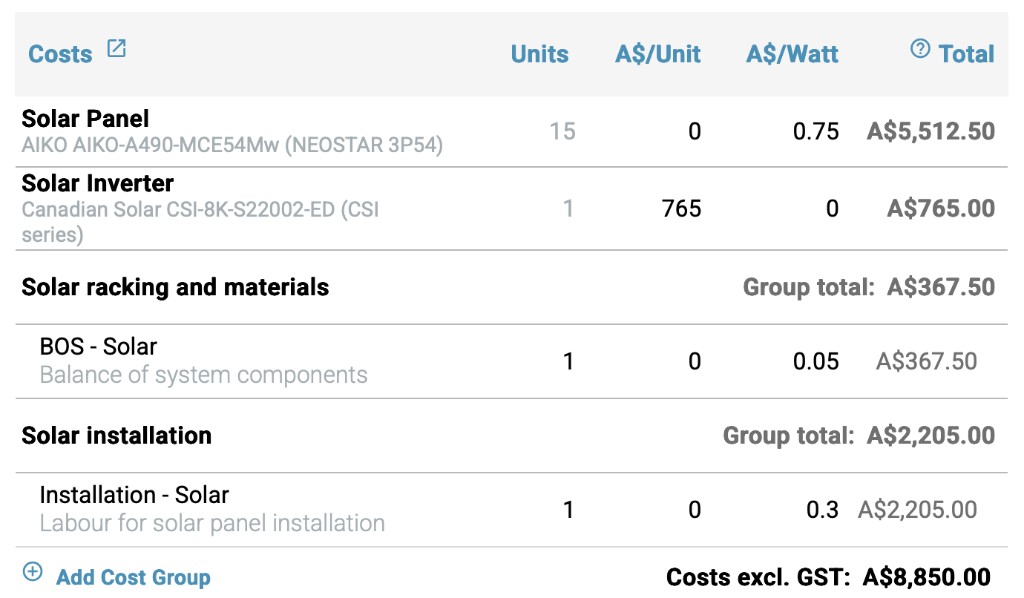Edit the BOS - Solar A$/Watt value 0.05
The height and width of the screenshot is (598, 1024).
[x=816, y=362]
